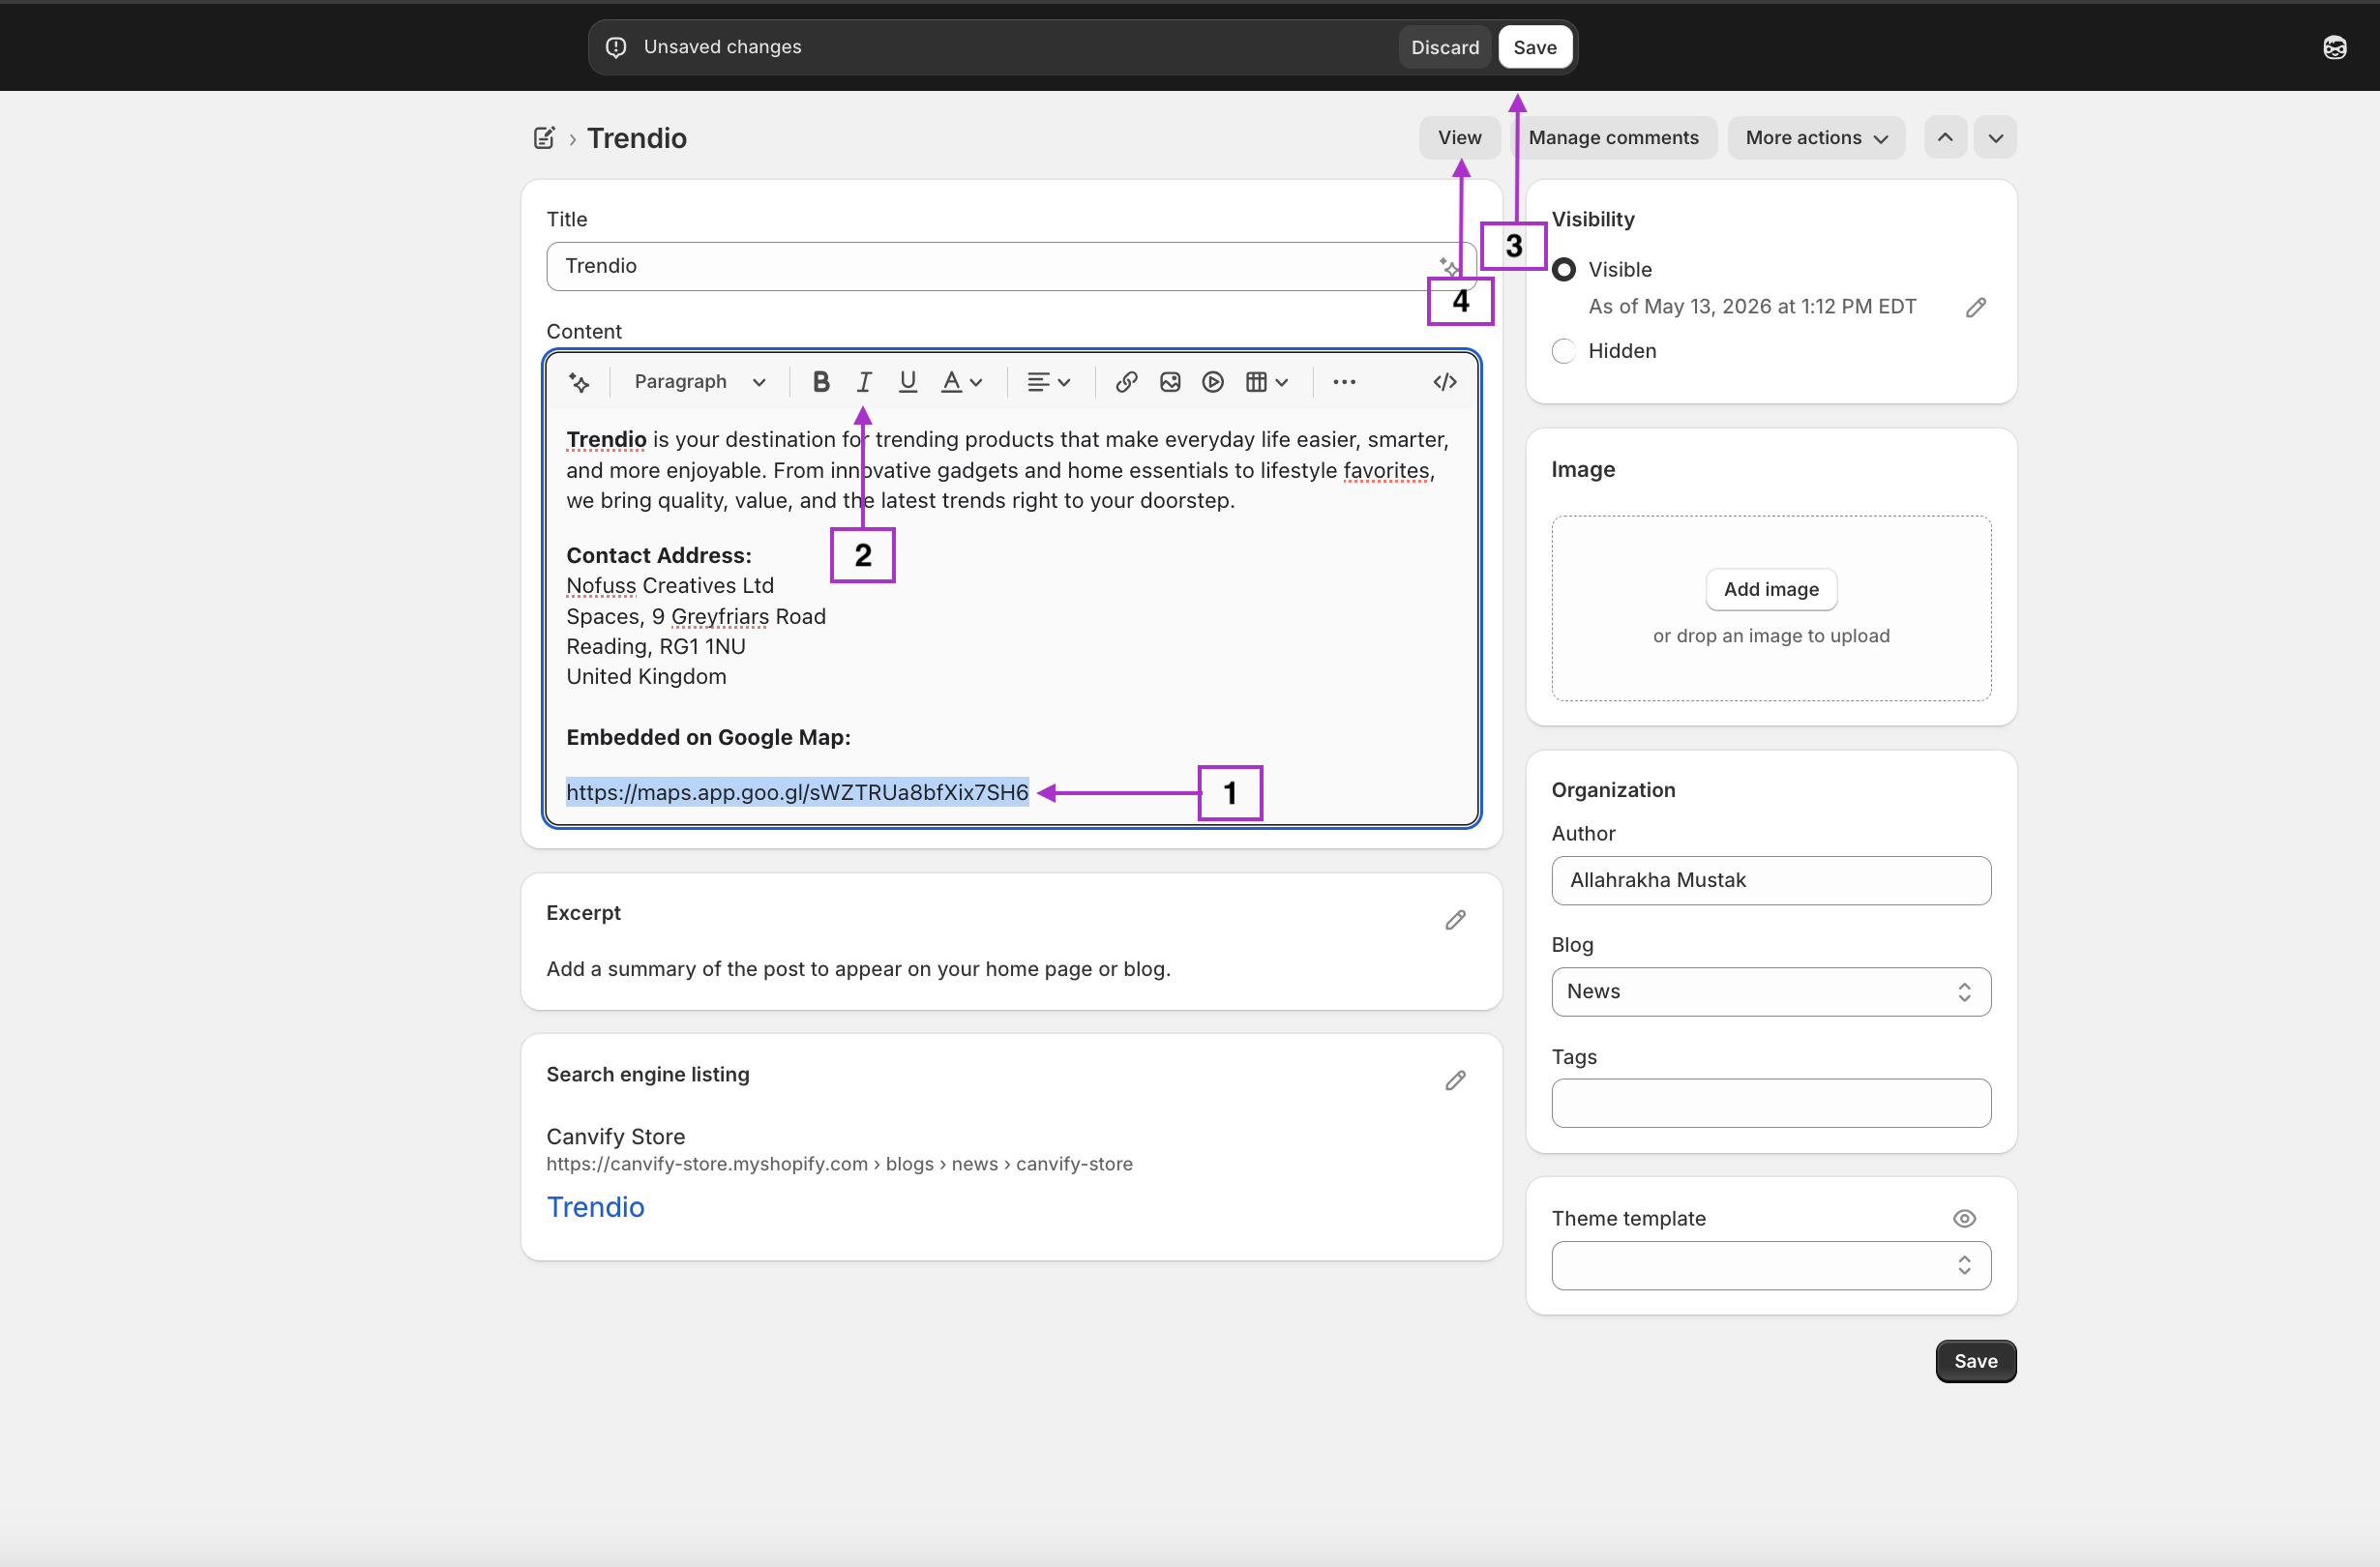The width and height of the screenshot is (2380, 1567).
Task: Click AI suggestion icon in Title field
Action: pos(1449,266)
